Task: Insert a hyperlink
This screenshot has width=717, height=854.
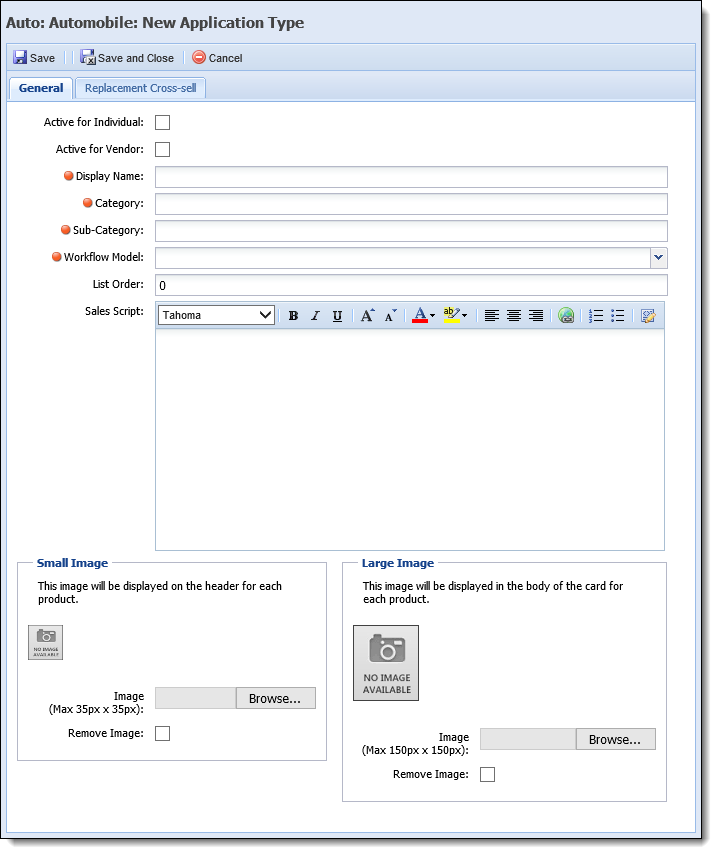Action: [566, 315]
